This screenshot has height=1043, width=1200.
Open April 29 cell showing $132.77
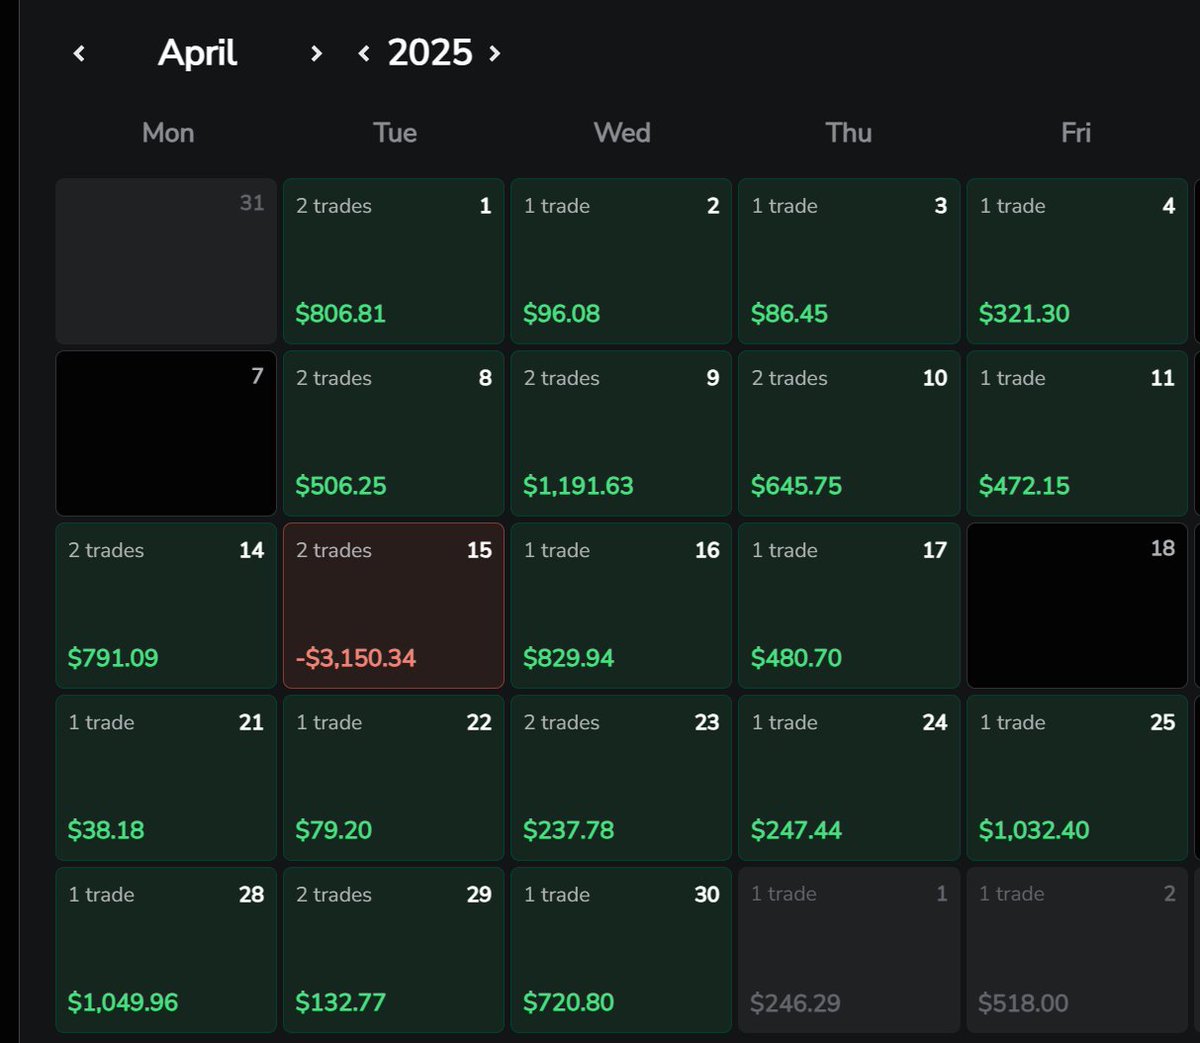(x=394, y=949)
